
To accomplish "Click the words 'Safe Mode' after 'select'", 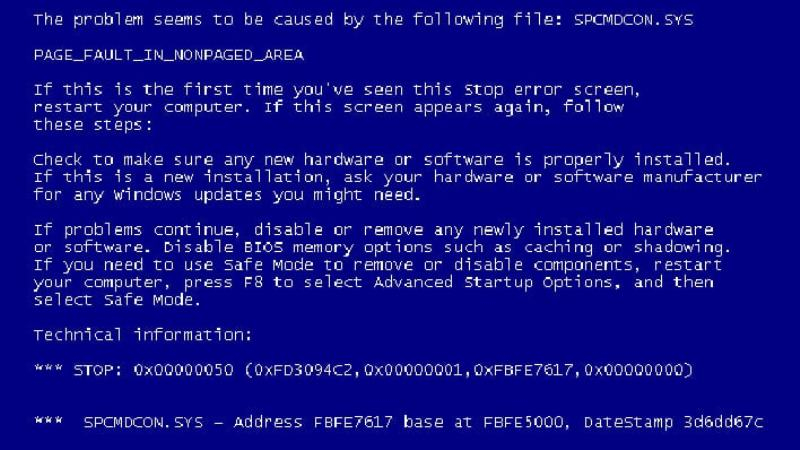I will tap(148, 299).
